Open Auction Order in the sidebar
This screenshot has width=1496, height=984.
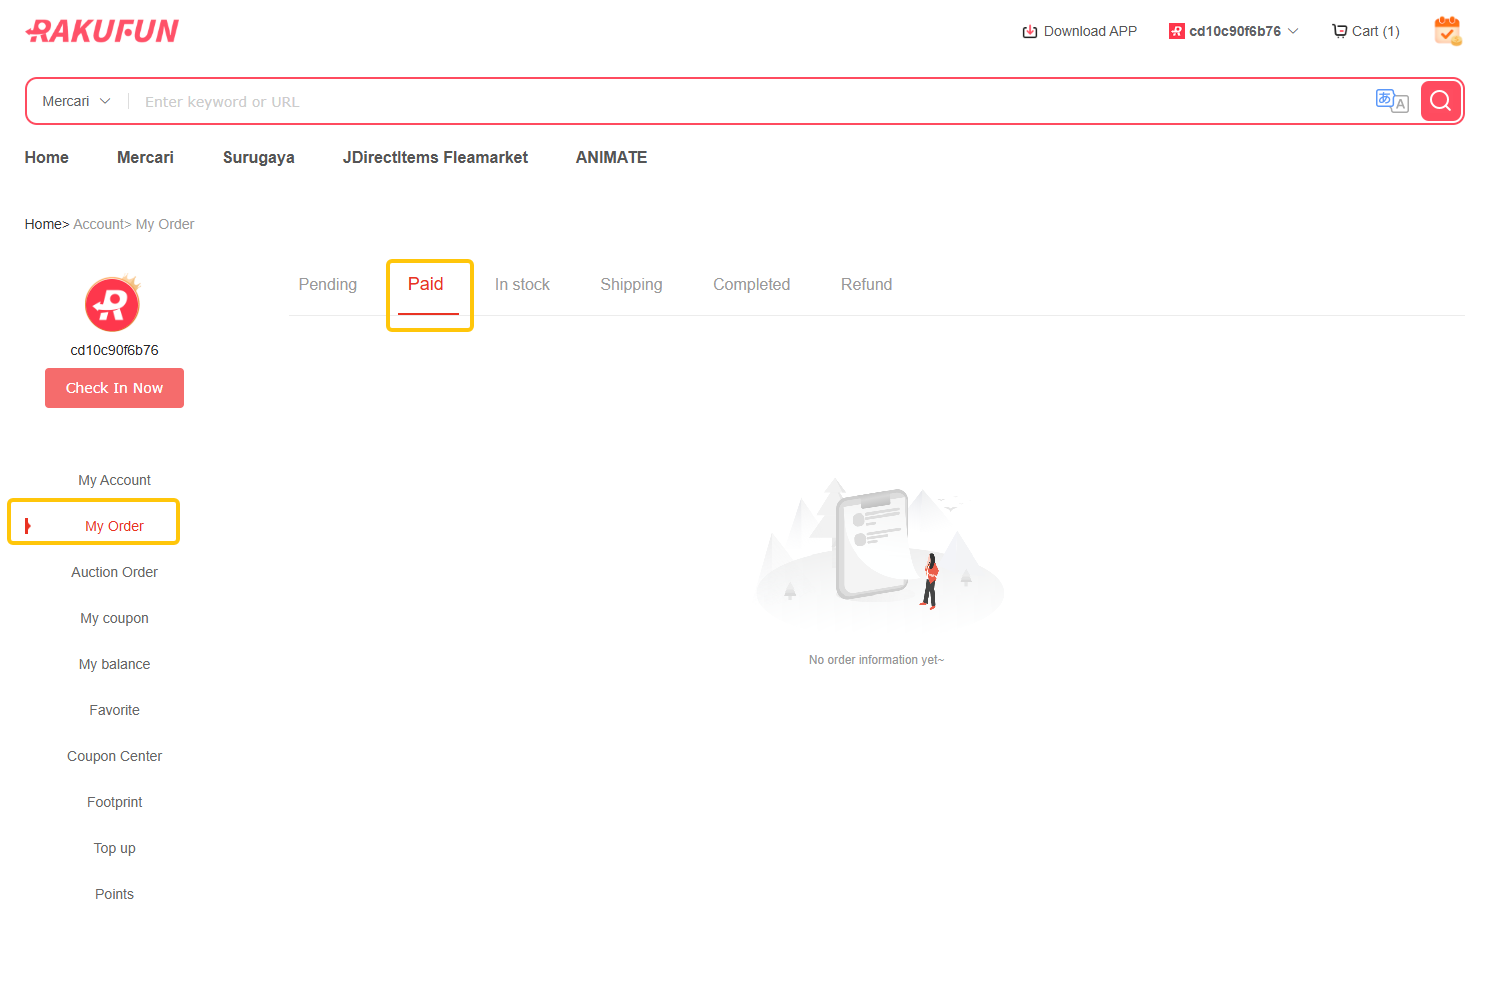click(114, 572)
